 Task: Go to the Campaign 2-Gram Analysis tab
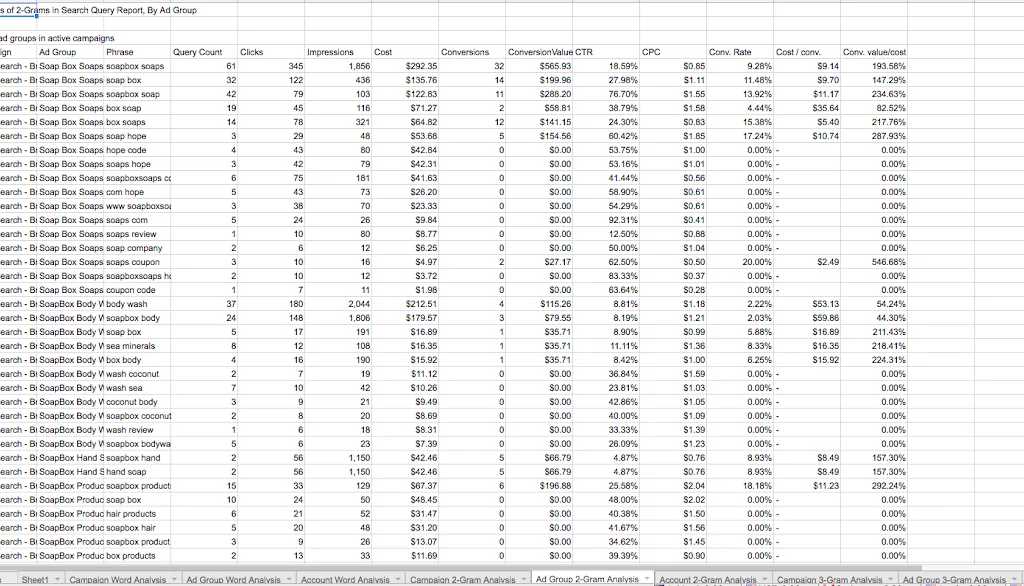click(x=462, y=579)
